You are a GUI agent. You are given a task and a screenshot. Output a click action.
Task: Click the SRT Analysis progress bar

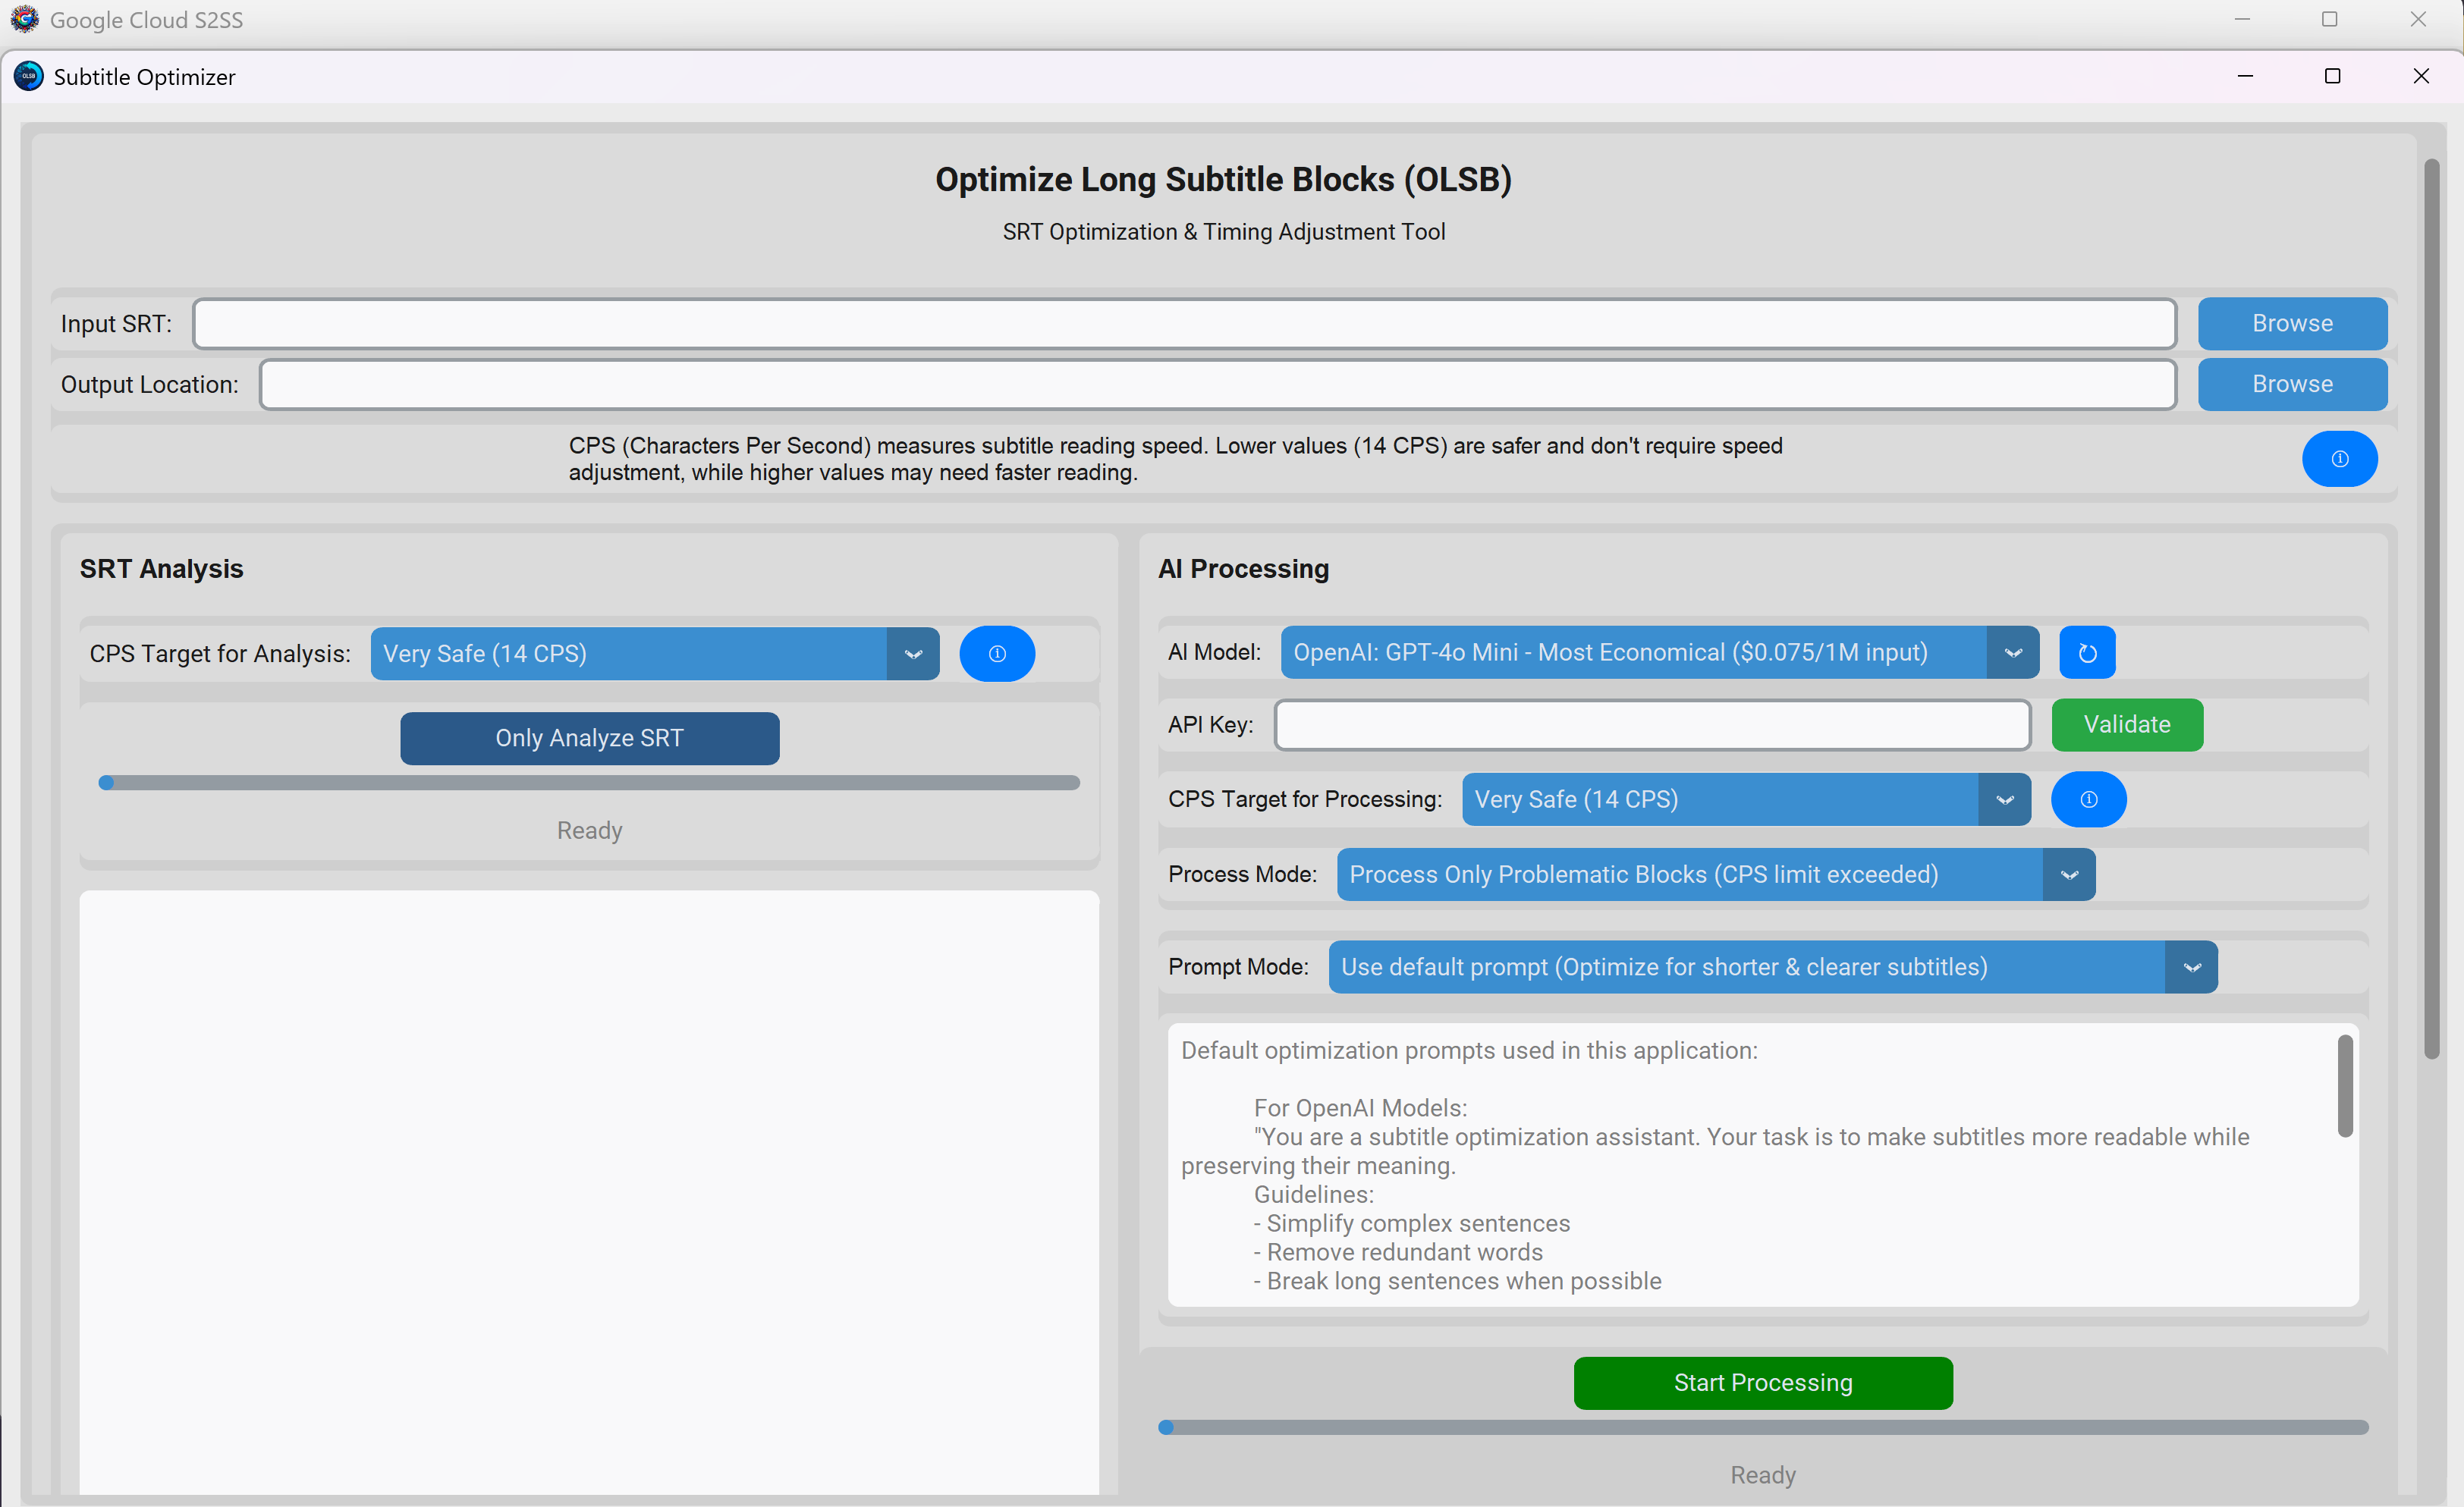tap(589, 783)
